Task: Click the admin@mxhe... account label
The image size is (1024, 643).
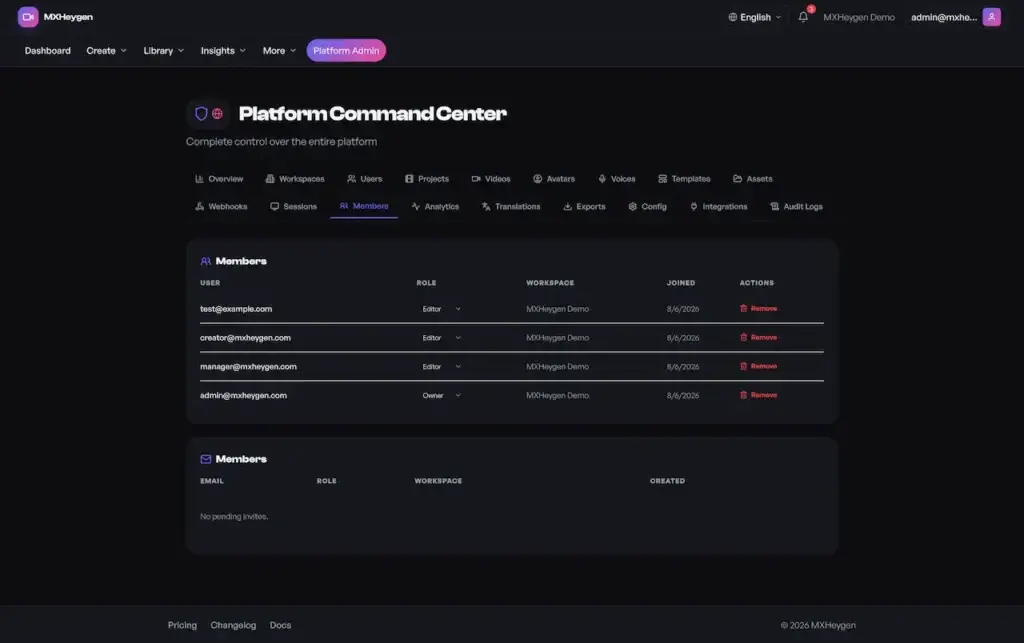Action: tap(944, 17)
